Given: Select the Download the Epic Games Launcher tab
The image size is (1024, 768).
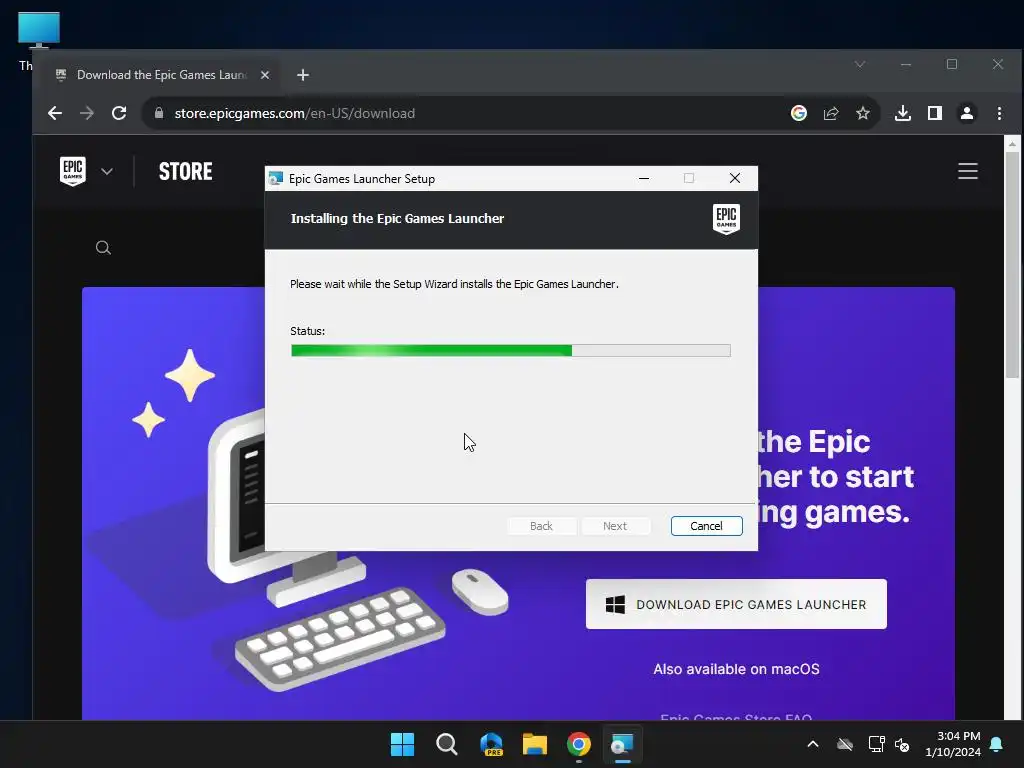Looking at the screenshot, I should click(x=161, y=75).
